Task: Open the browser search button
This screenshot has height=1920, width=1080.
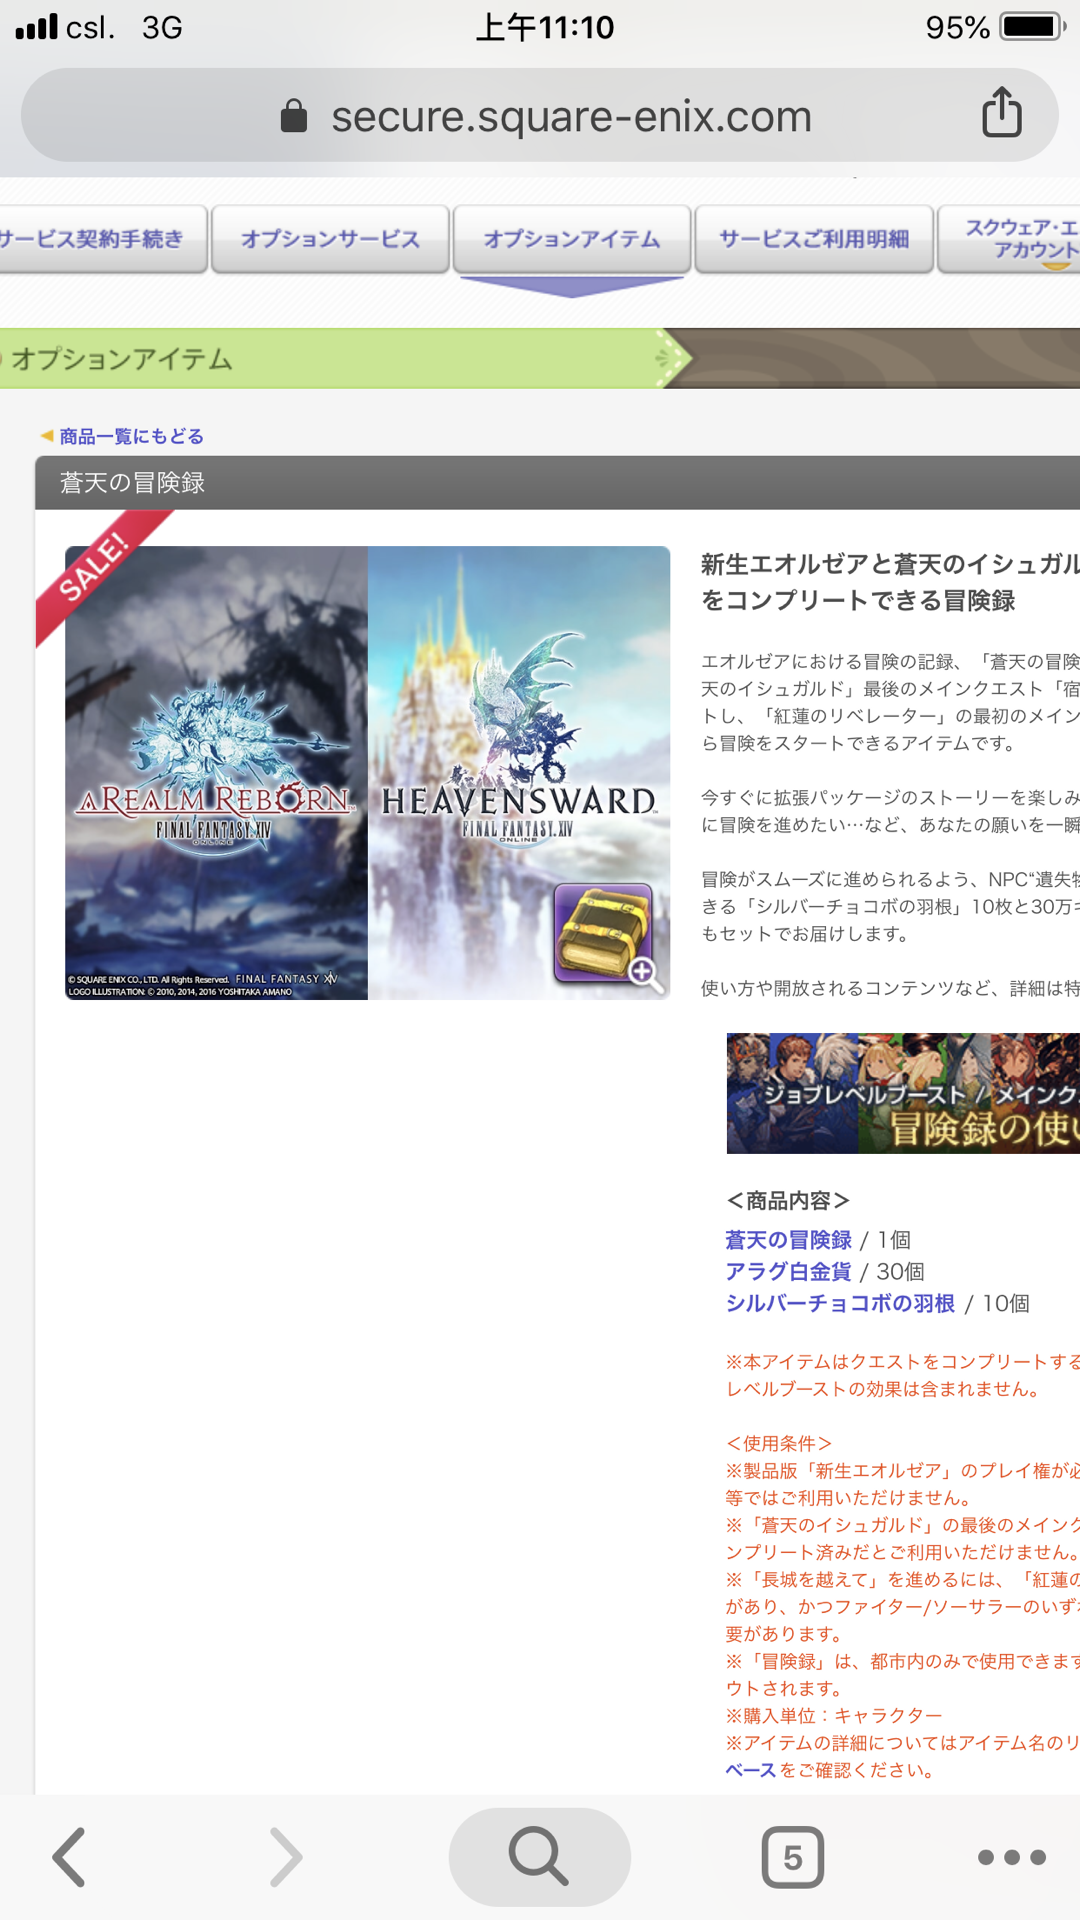Action: [540, 1857]
